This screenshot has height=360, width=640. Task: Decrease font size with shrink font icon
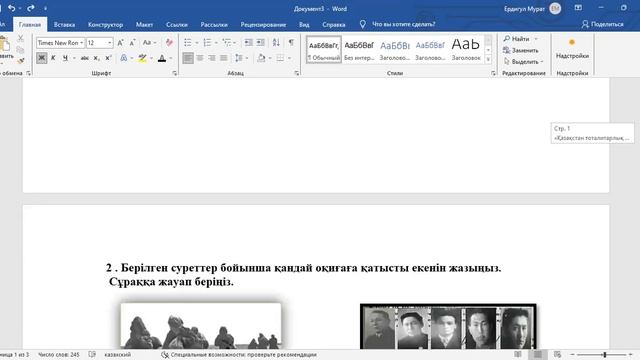pos(132,43)
